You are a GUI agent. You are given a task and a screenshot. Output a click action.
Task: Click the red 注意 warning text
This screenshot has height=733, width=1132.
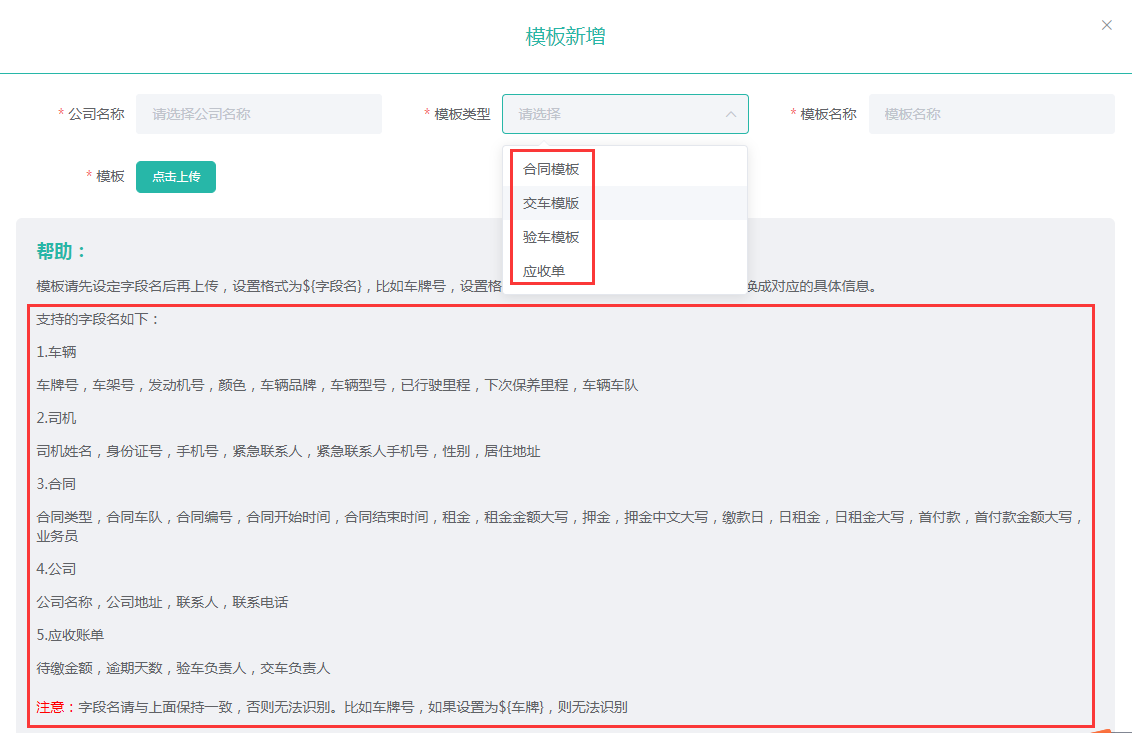pos(50,707)
